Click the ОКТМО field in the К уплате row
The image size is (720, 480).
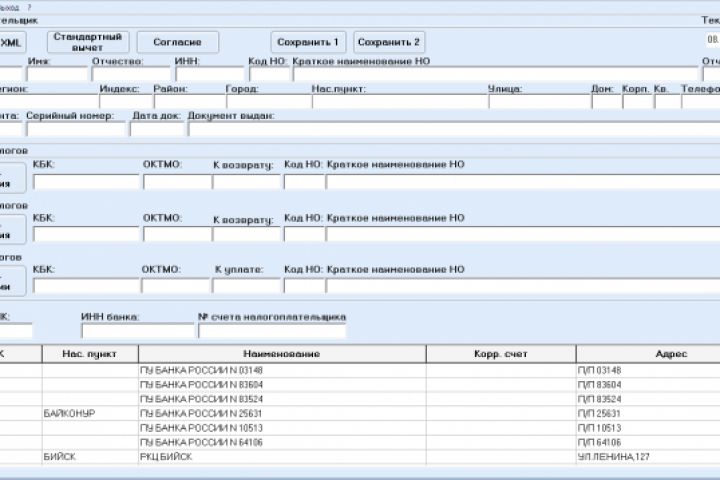coord(175,286)
